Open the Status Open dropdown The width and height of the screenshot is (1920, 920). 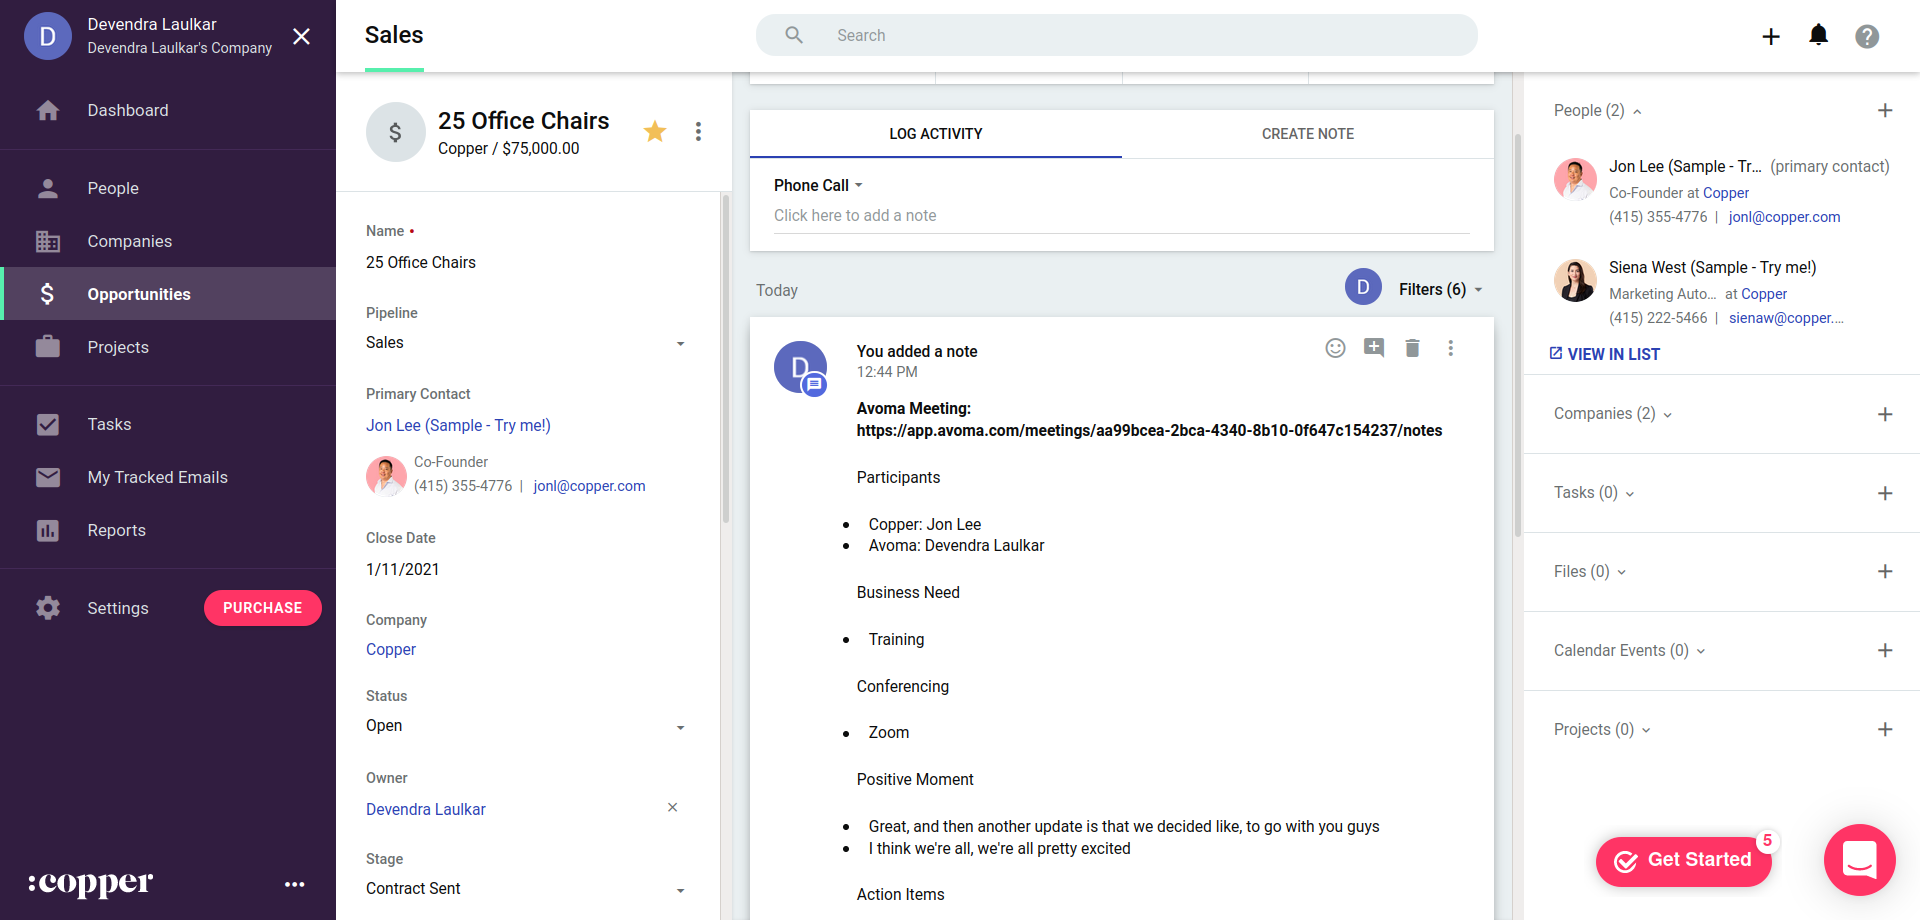point(525,726)
